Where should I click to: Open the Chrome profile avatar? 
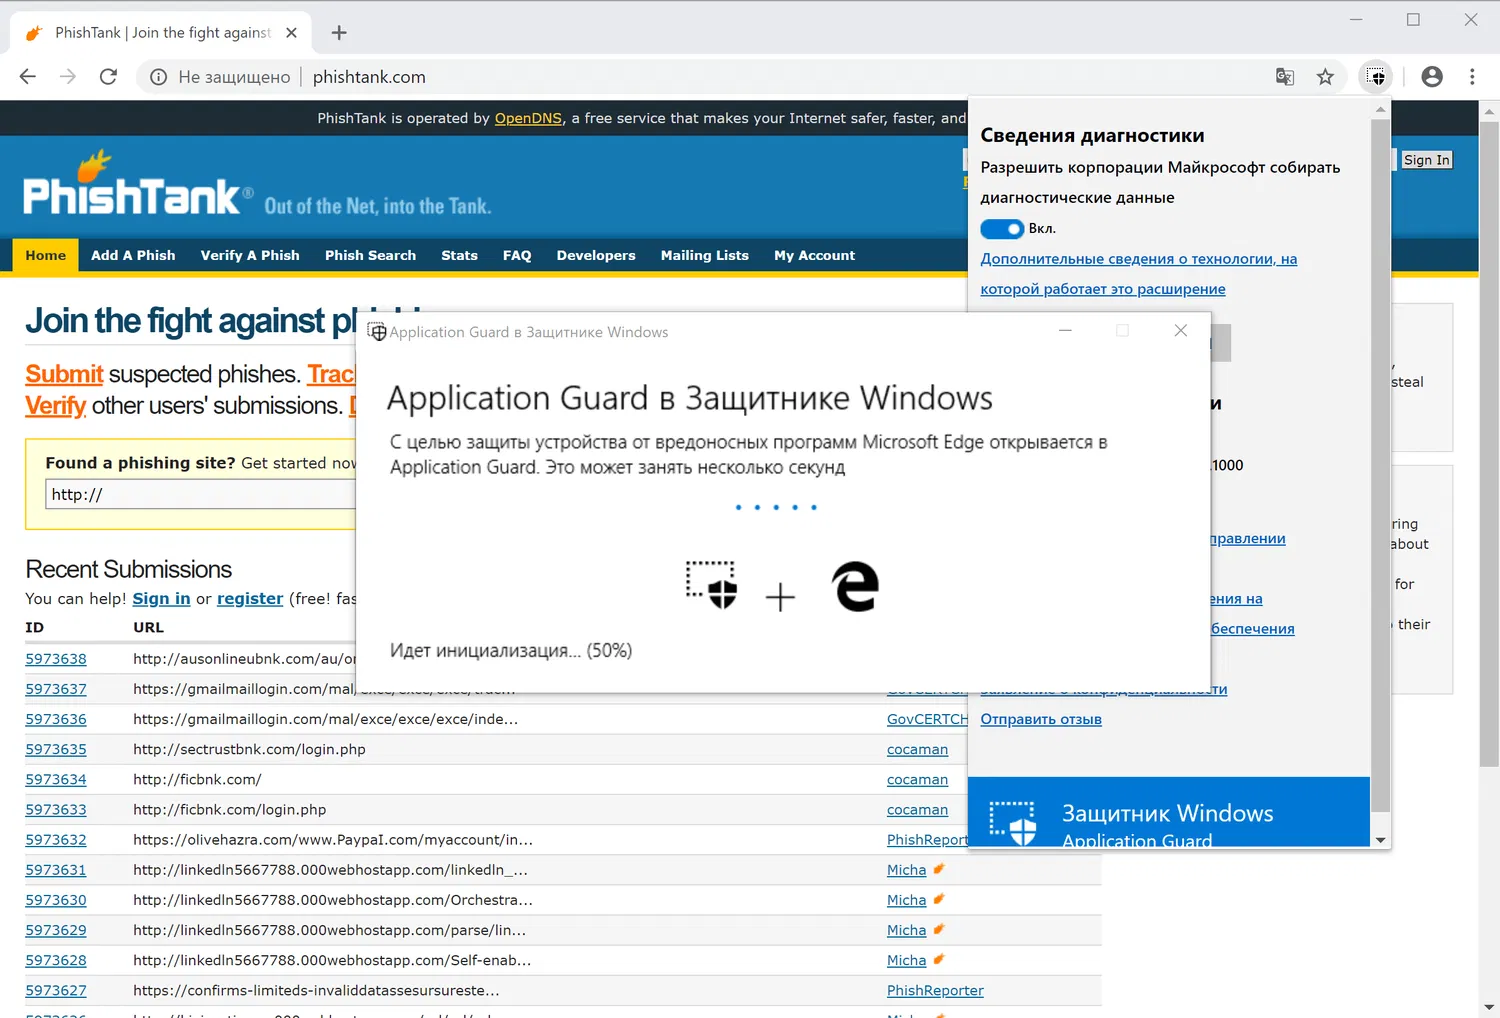coord(1431,76)
